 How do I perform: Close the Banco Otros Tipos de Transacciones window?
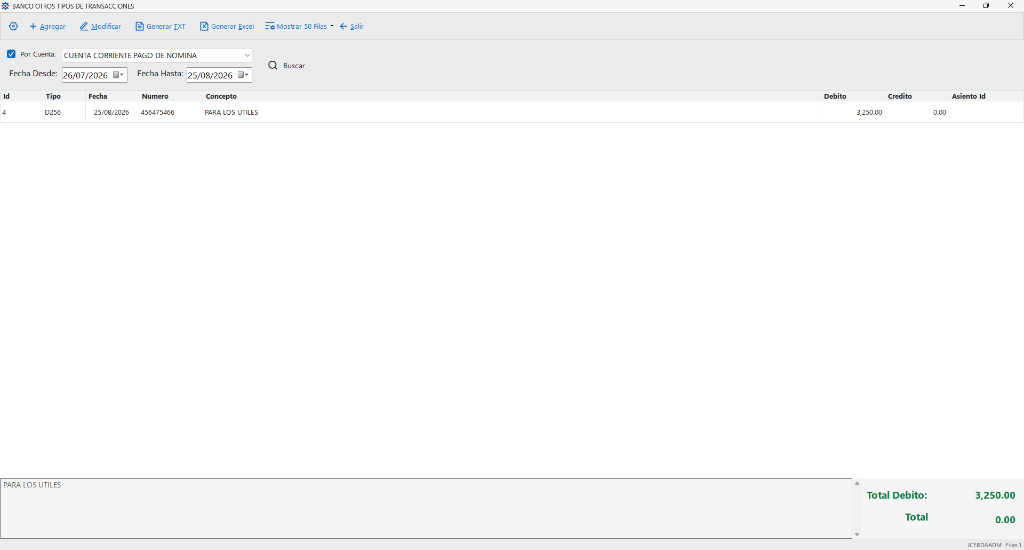tap(1010, 5)
